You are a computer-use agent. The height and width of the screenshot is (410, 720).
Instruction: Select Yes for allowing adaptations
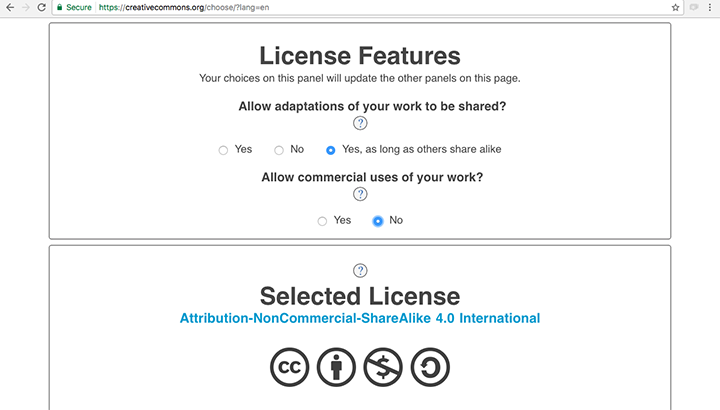pos(223,150)
